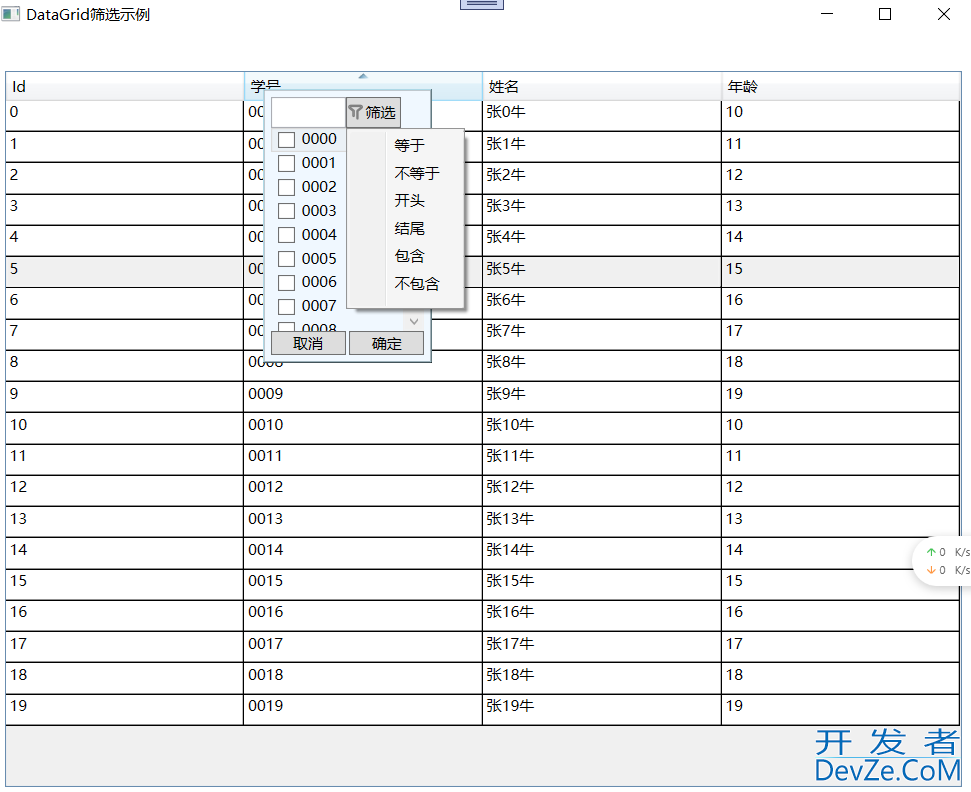Select the 学号 cell 0010
Image resolution: width=971 pixels, height=792 pixels.
point(363,429)
